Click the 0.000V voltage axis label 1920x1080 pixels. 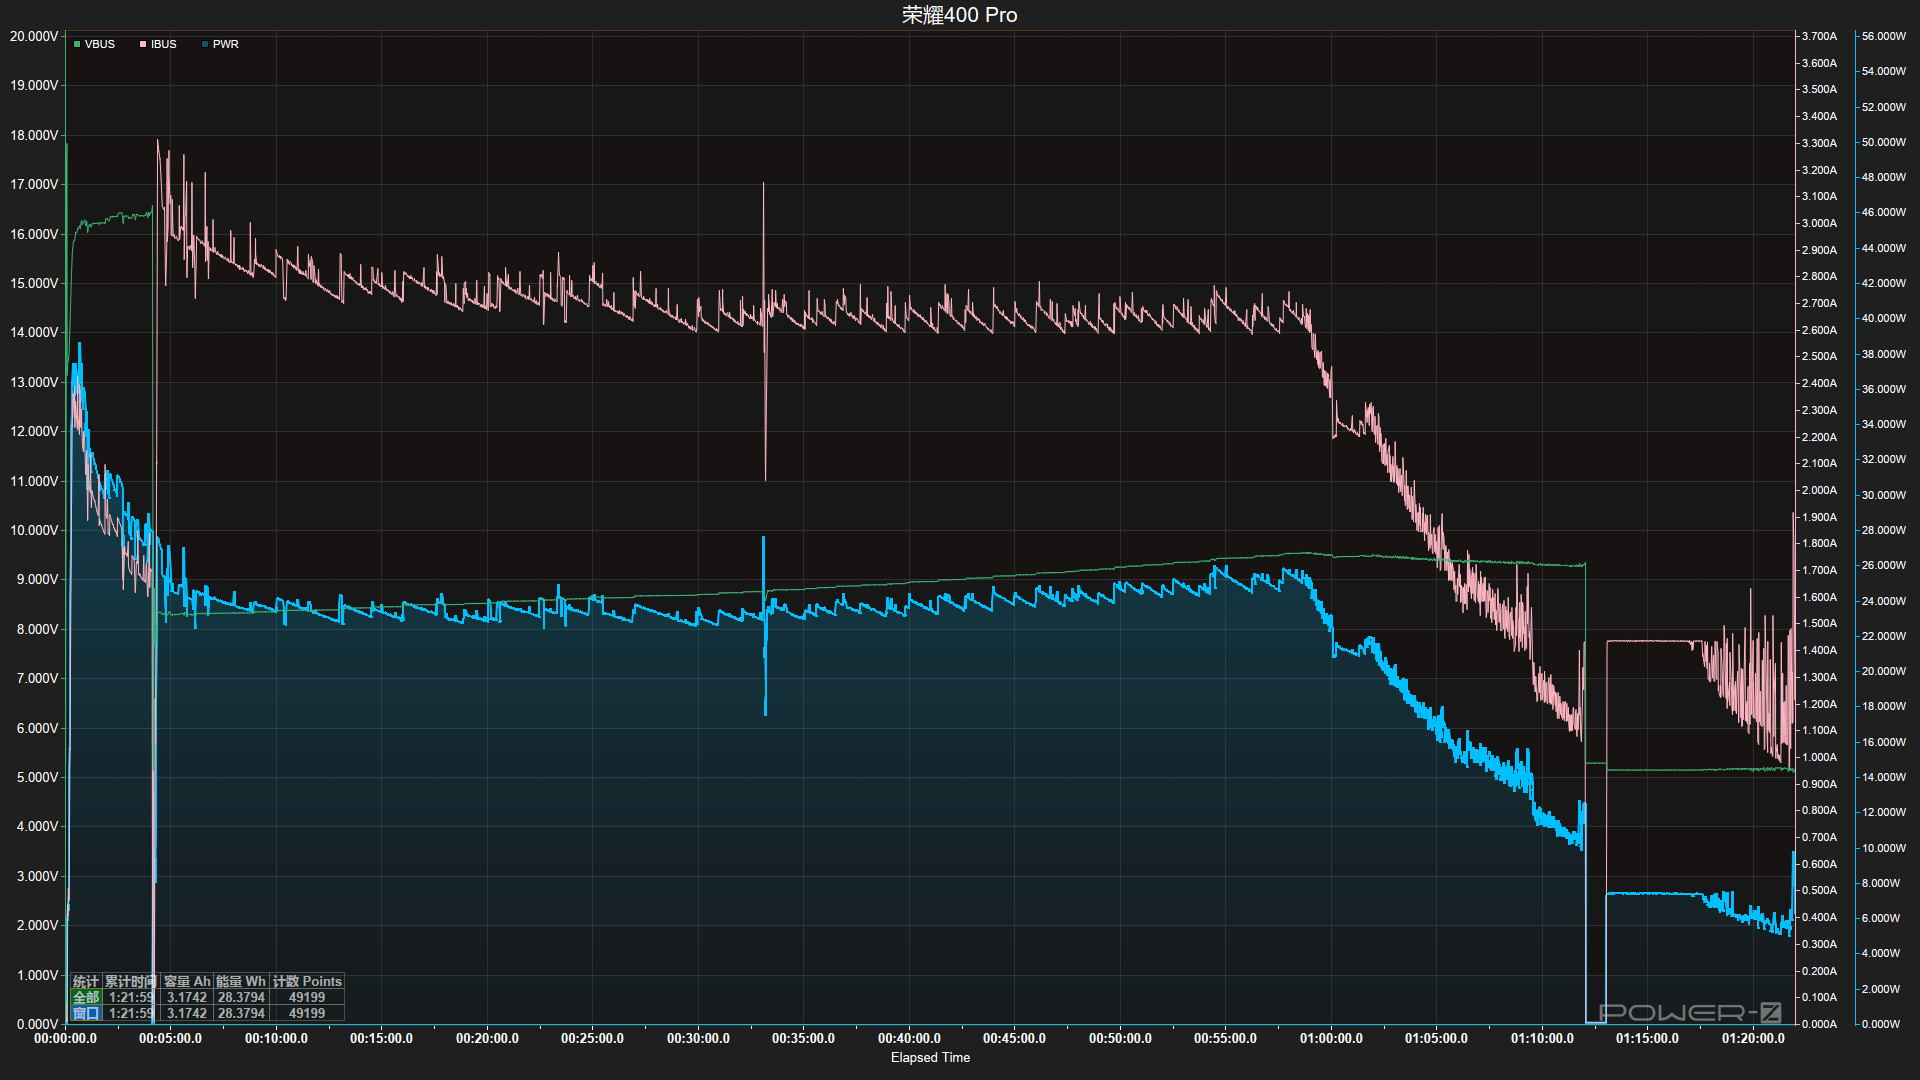pyautogui.click(x=38, y=1024)
